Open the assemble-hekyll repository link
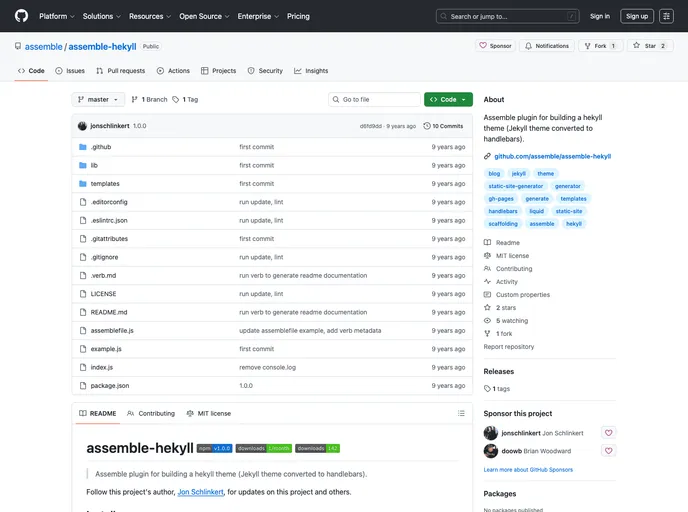Viewport: 688px width, 512px height. coord(102,47)
